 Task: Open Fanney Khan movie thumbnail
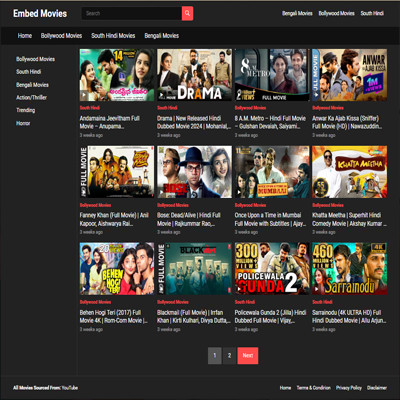coord(117,172)
